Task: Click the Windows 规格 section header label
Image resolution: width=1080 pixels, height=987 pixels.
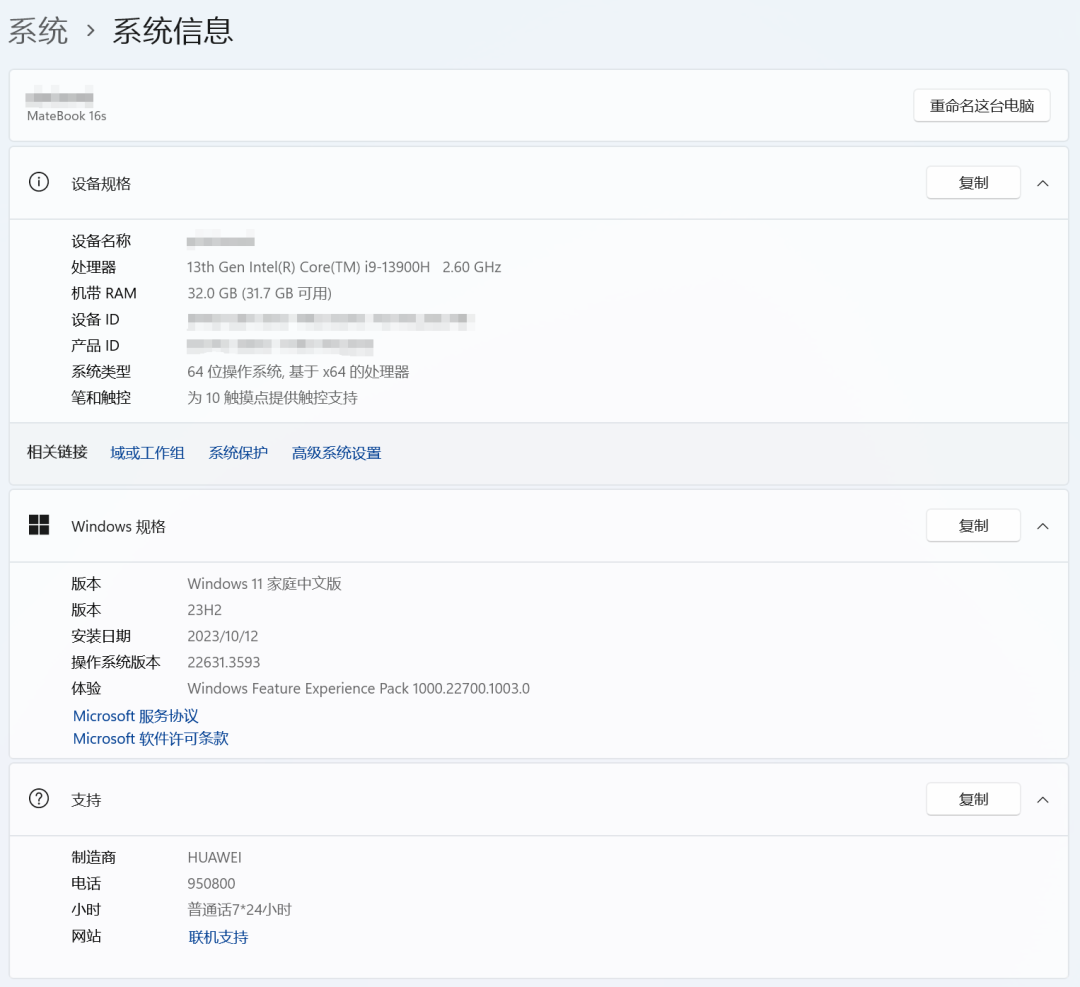Action: coord(118,527)
